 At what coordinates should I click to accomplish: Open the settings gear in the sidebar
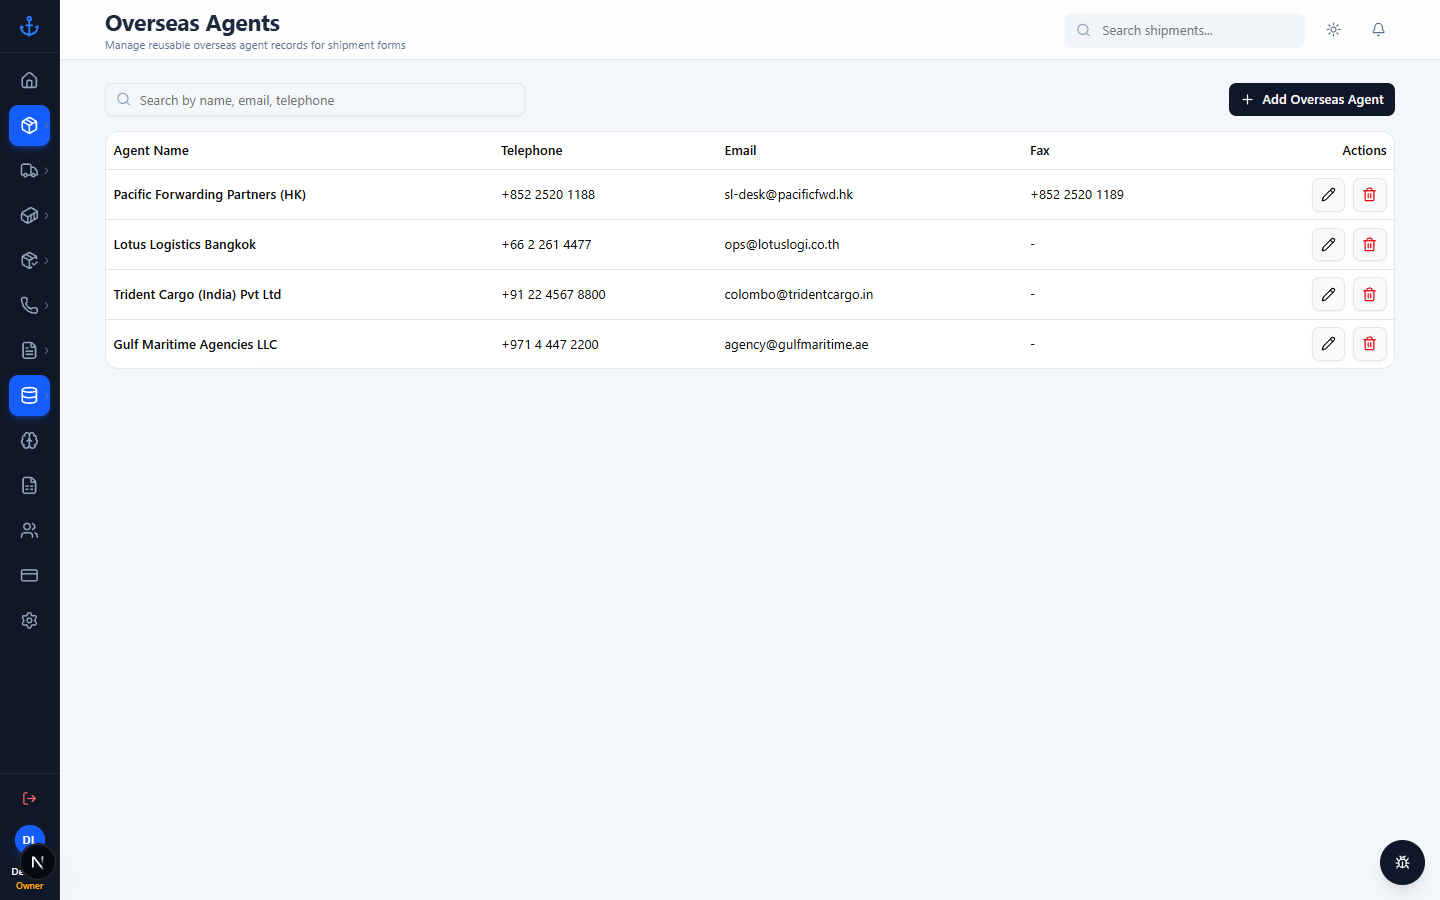[30, 621]
